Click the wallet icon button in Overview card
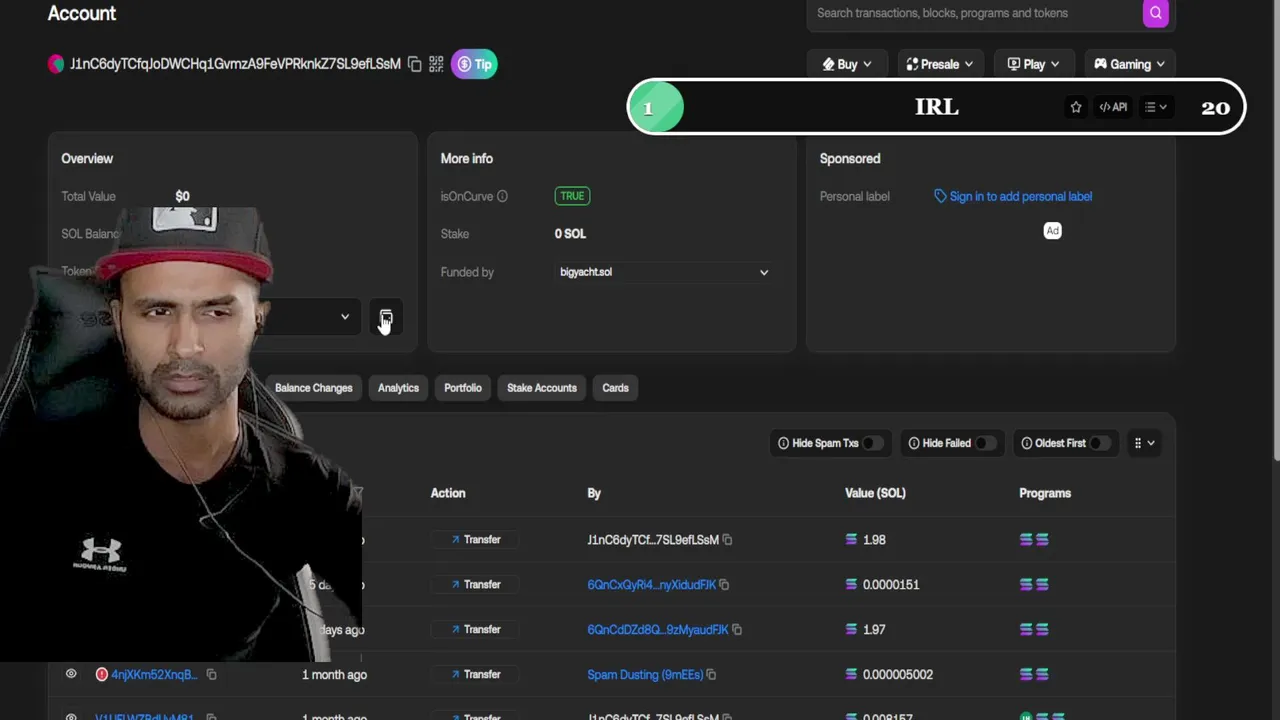The image size is (1280, 720). 386,318
